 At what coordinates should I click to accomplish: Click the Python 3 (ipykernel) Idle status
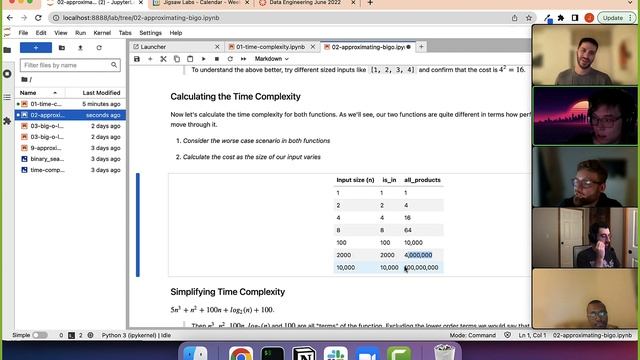136,335
